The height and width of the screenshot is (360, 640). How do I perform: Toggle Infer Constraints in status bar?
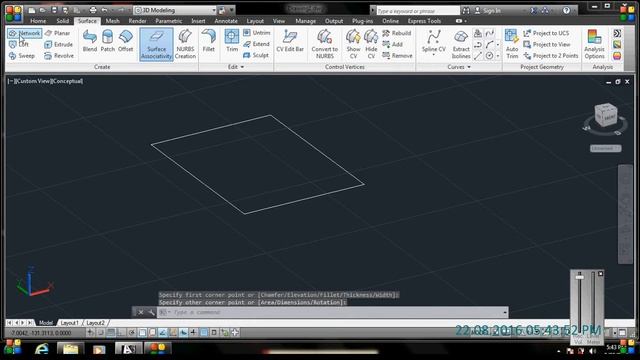(x=90, y=332)
